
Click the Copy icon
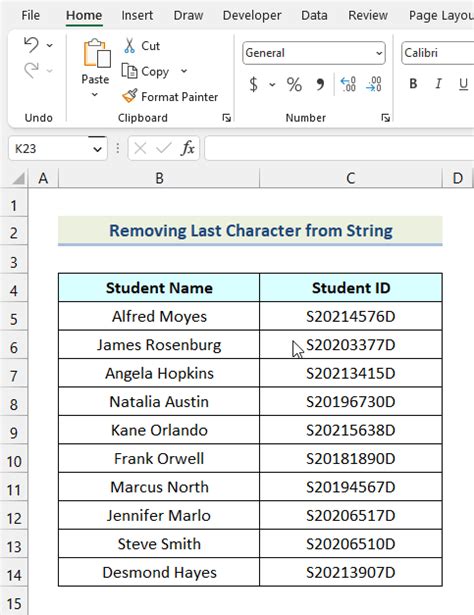[129, 71]
